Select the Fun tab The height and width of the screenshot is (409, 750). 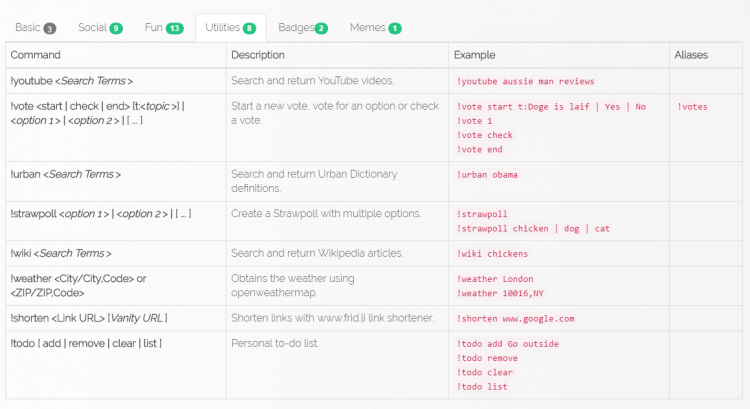(x=164, y=28)
